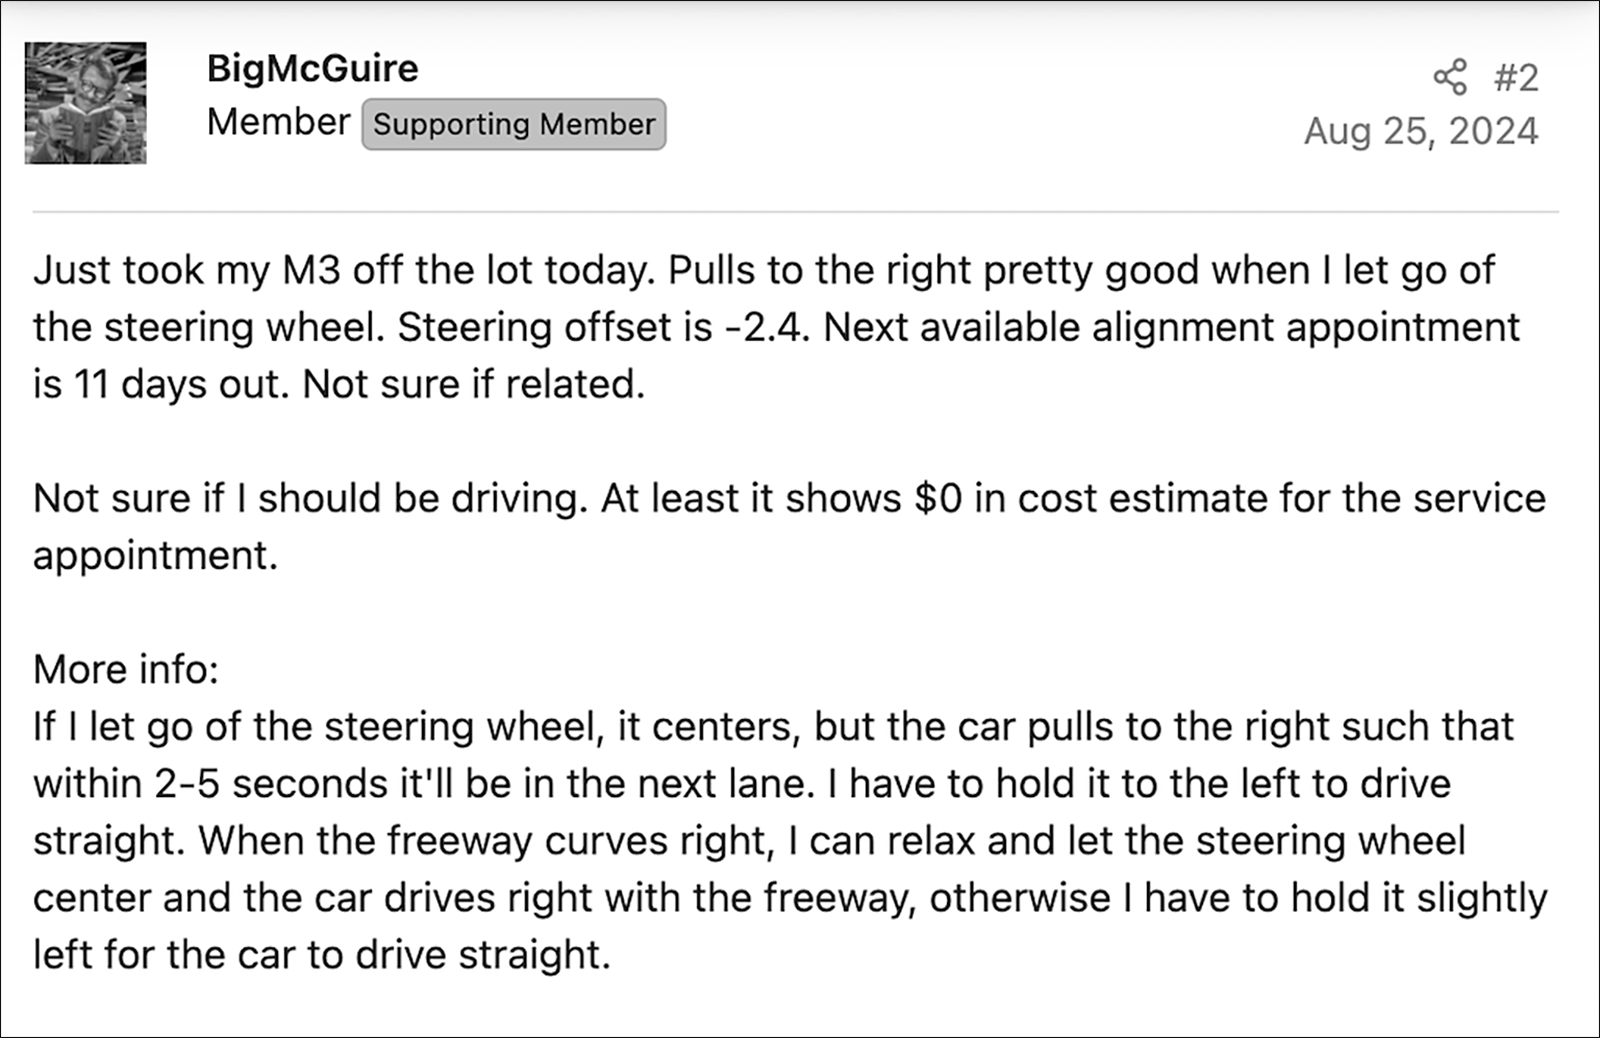Click the Member title under the username

(x=278, y=122)
